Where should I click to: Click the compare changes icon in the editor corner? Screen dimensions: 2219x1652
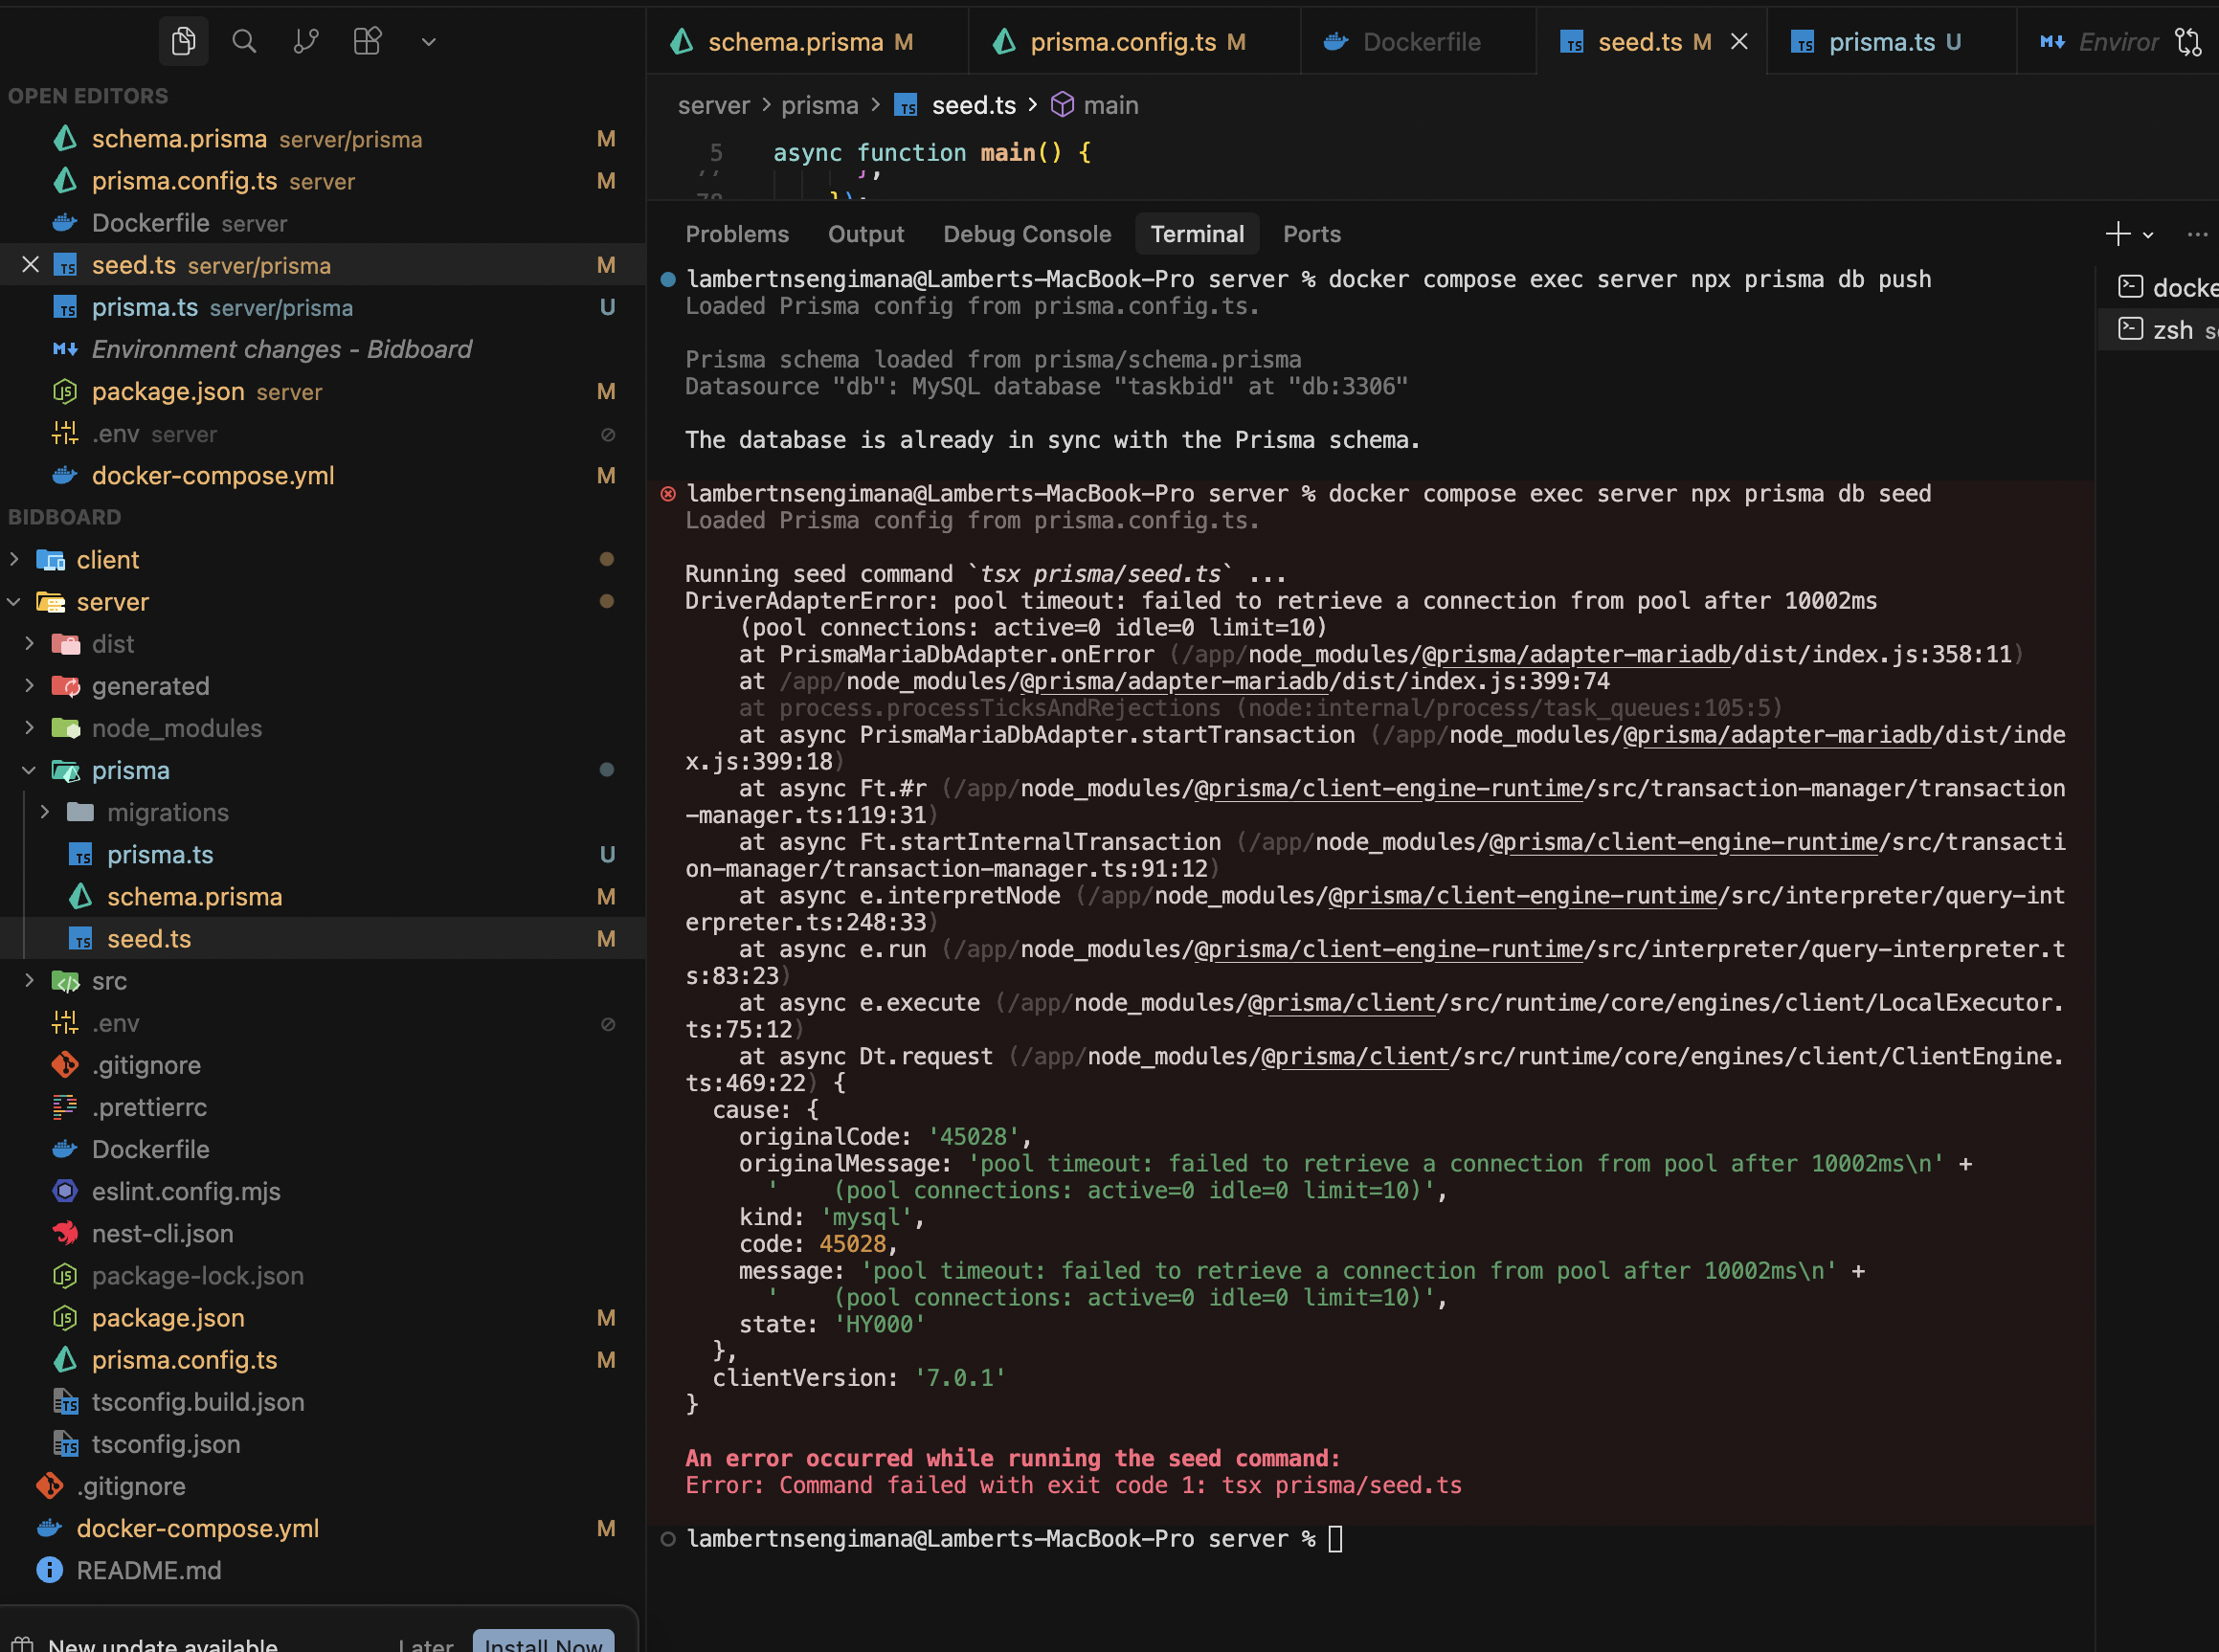2188,42
